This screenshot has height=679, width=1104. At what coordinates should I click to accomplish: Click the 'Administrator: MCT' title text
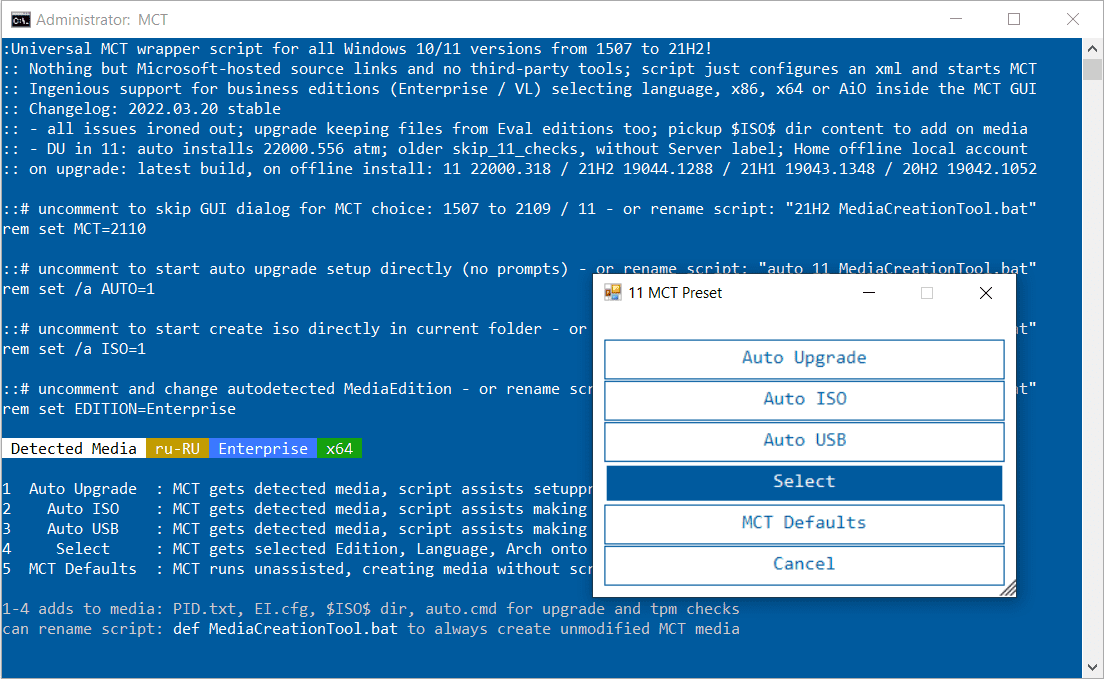102,20
